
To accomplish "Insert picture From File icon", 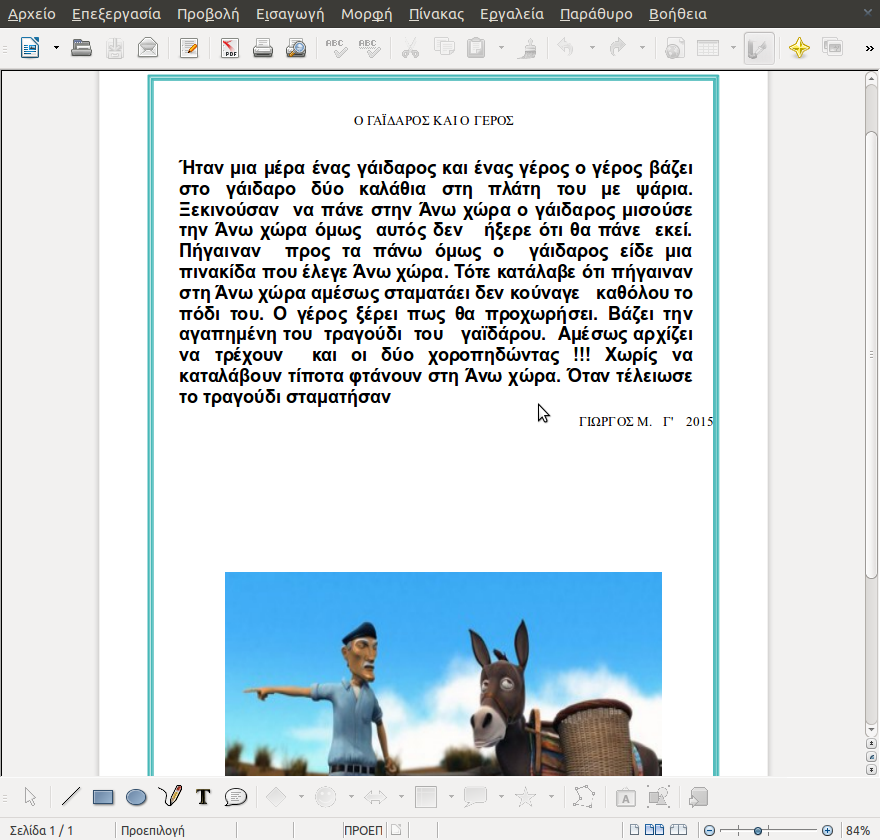I will click(x=658, y=797).
